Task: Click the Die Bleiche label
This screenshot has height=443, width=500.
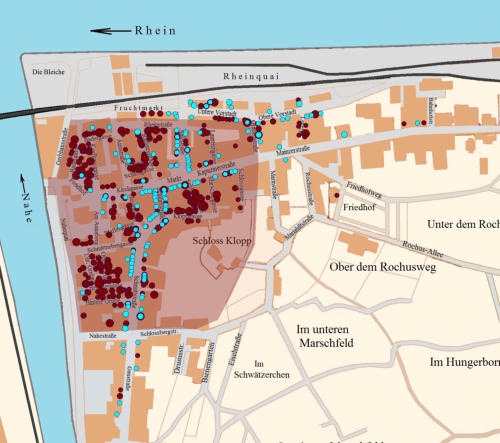Action: pyautogui.click(x=48, y=72)
